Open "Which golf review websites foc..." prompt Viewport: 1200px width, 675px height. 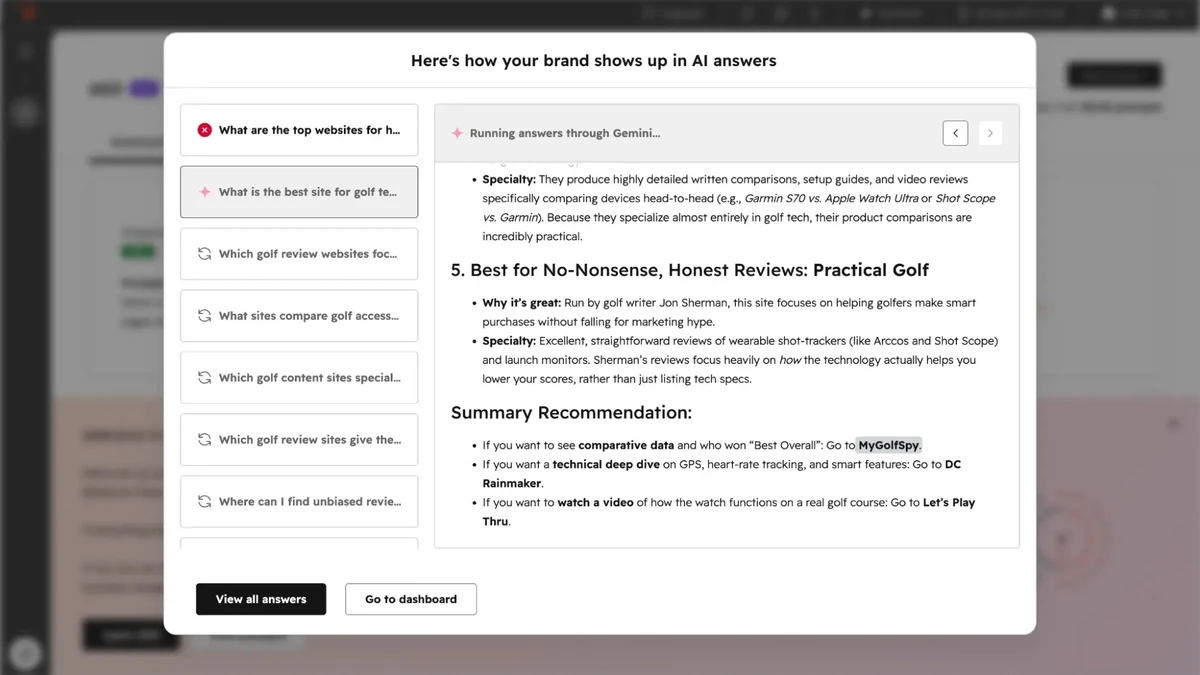point(299,254)
